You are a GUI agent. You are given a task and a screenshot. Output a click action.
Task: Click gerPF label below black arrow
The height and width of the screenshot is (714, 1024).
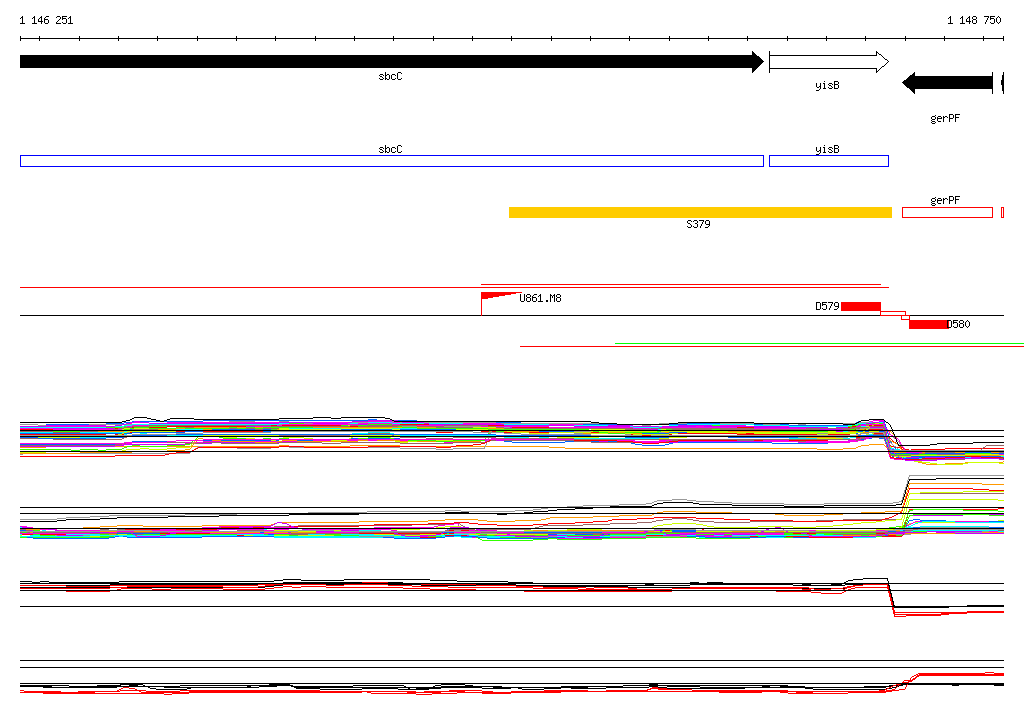pyautogui.click(x=945, y=118)
